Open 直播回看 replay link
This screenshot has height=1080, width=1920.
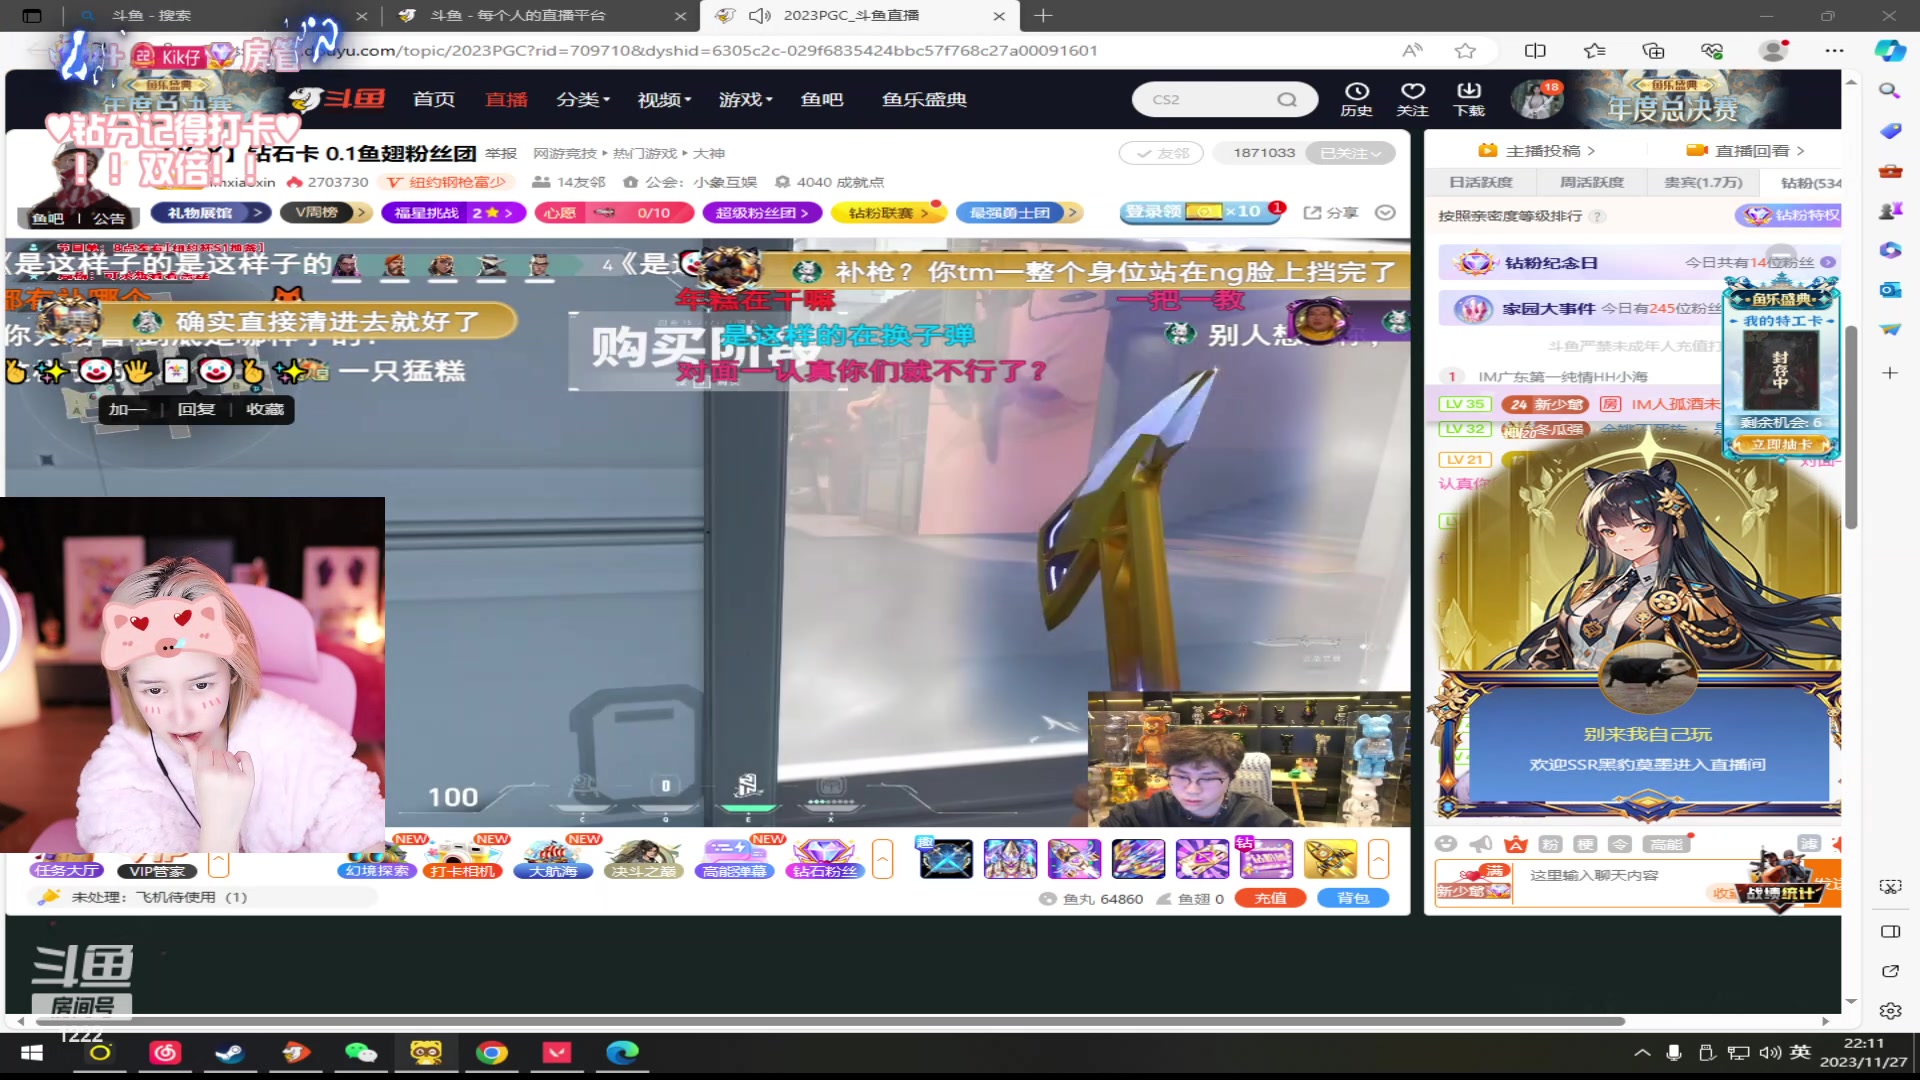(1745, 150)
